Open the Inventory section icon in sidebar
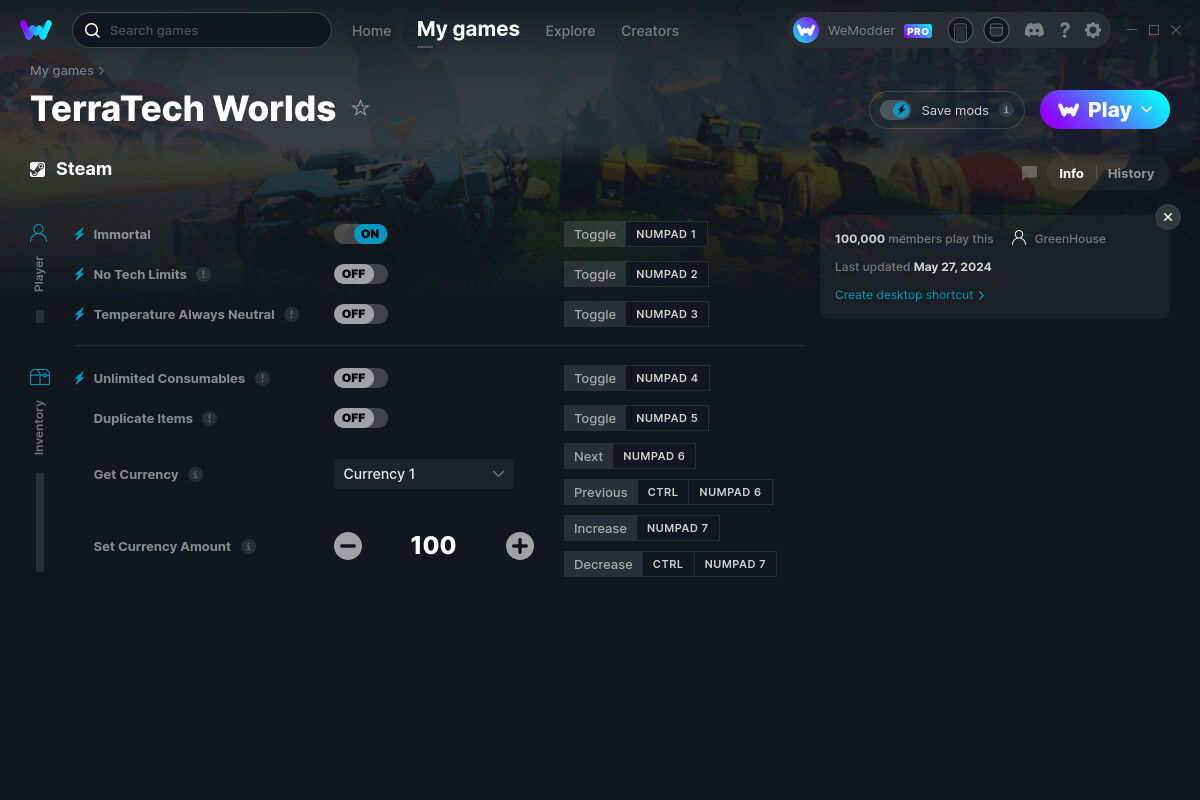 (x=38, y=377)
